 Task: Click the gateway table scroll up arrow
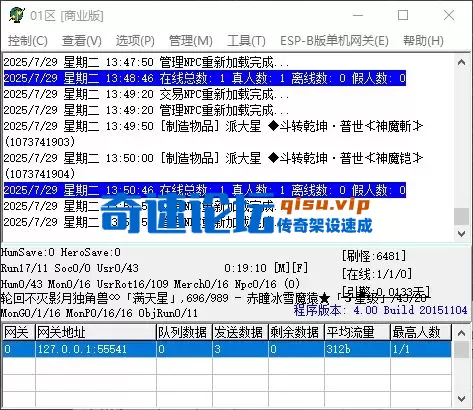tap(462, 333)
